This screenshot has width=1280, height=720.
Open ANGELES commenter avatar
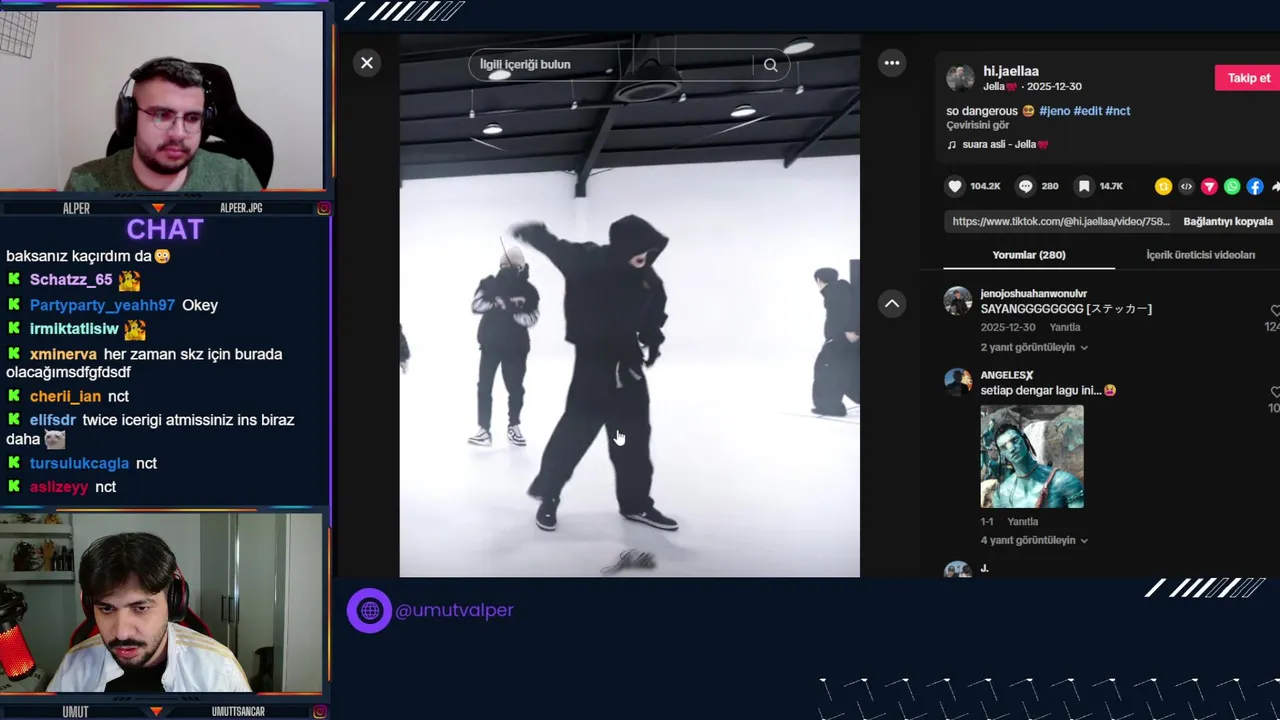[x=958, y=382]
